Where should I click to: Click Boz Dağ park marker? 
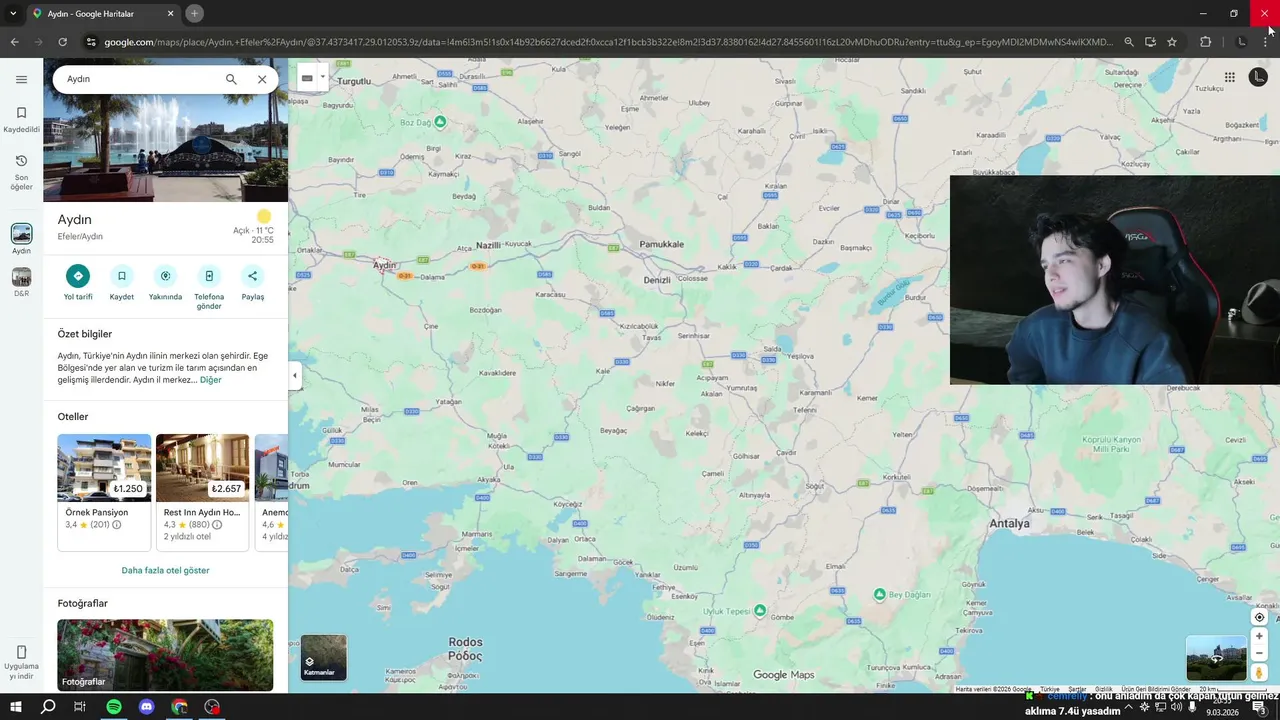pos(440,122)
